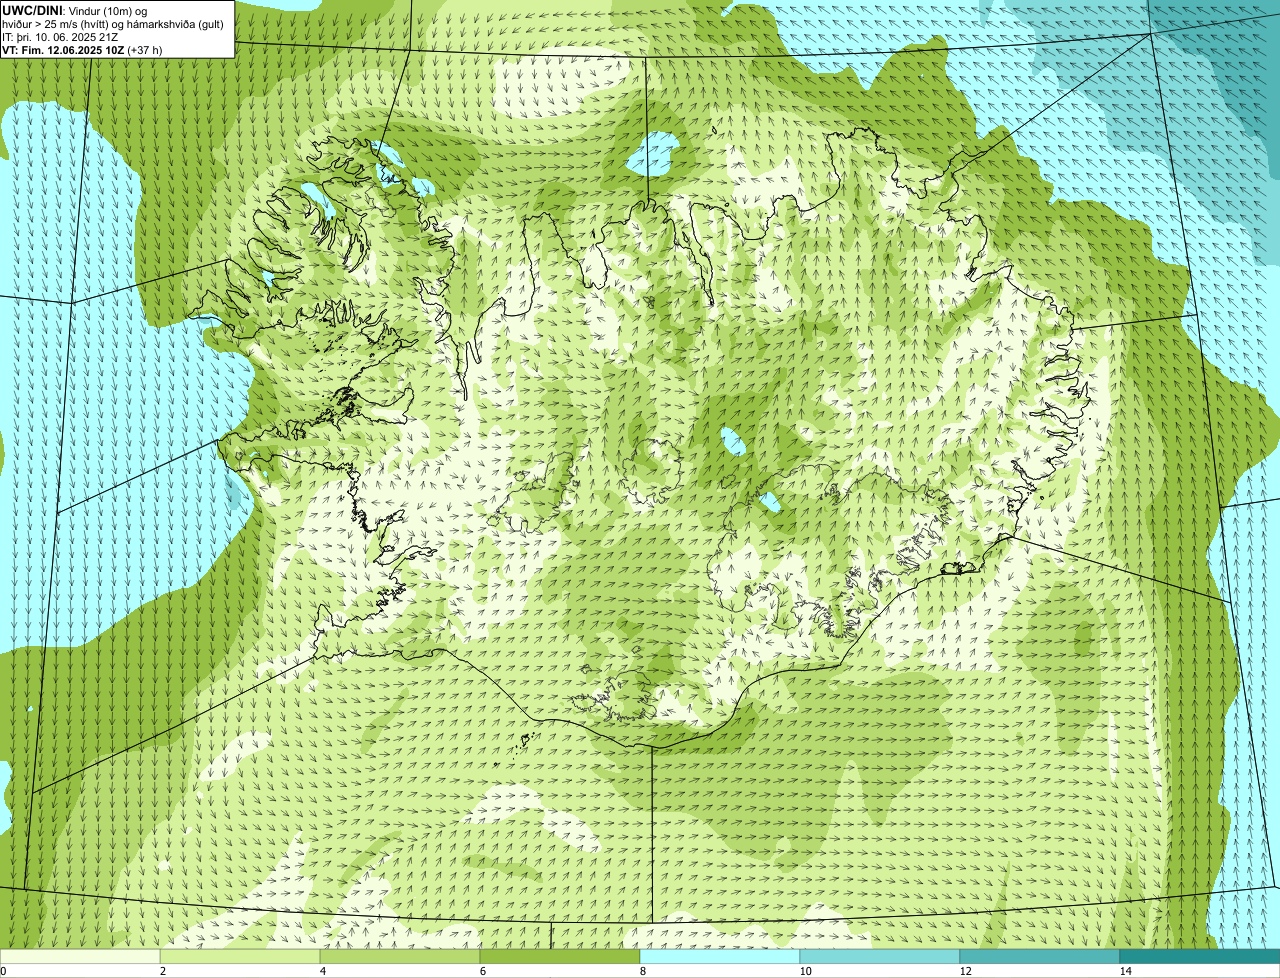Click the legend value '10'

pyautogui.click(x=805, y=971)
